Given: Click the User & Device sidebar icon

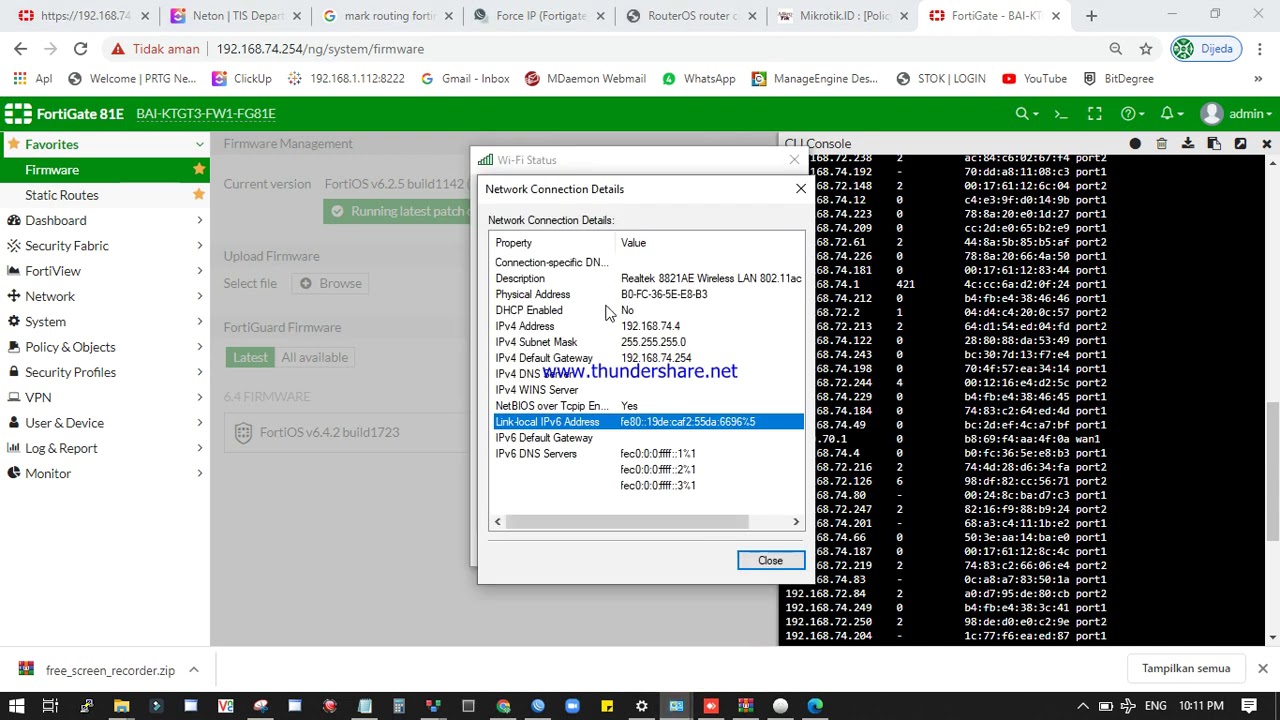Looking at the screenshot, I should 14,423.
